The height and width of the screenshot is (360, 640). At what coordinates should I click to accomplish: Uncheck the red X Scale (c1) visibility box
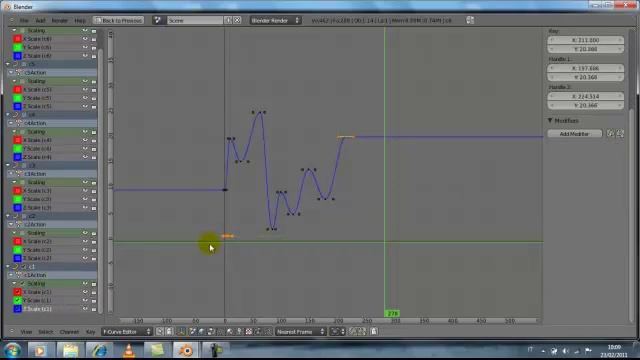pyautogui.click(x=17, y=292)
